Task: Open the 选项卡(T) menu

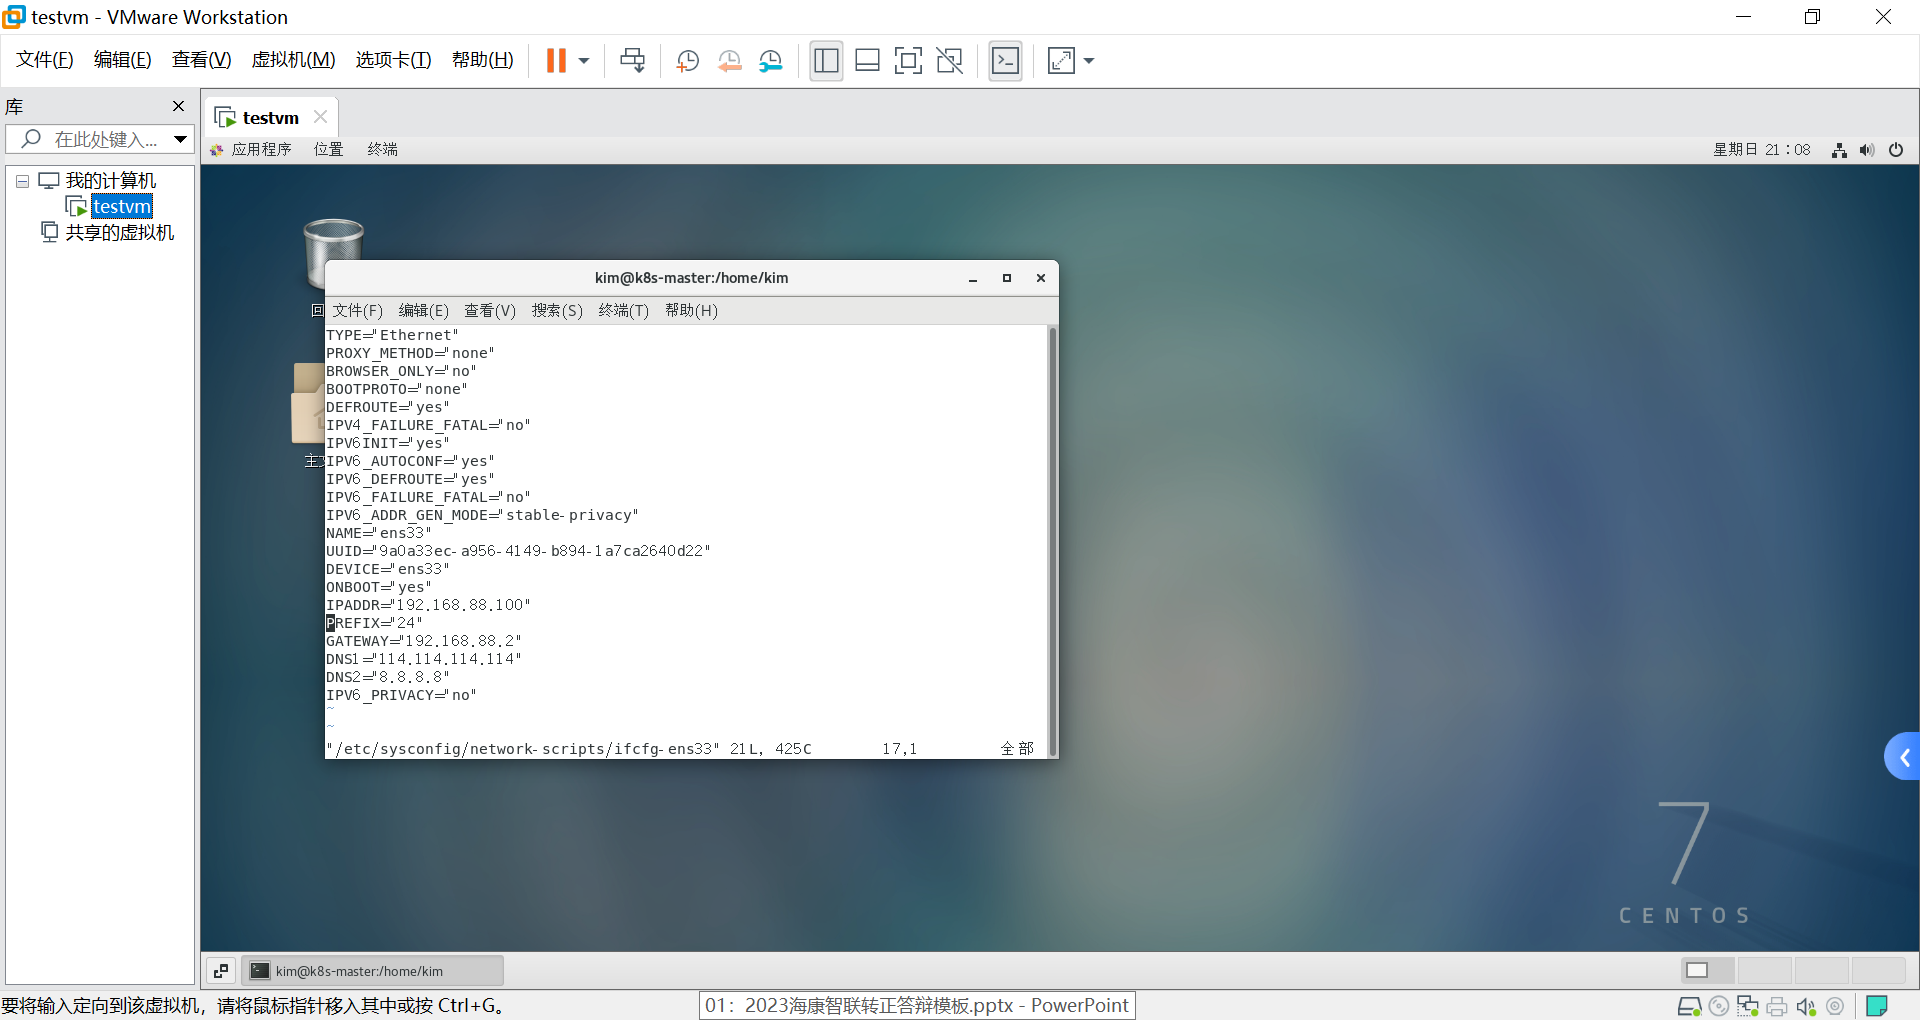Action: point(394,60)
